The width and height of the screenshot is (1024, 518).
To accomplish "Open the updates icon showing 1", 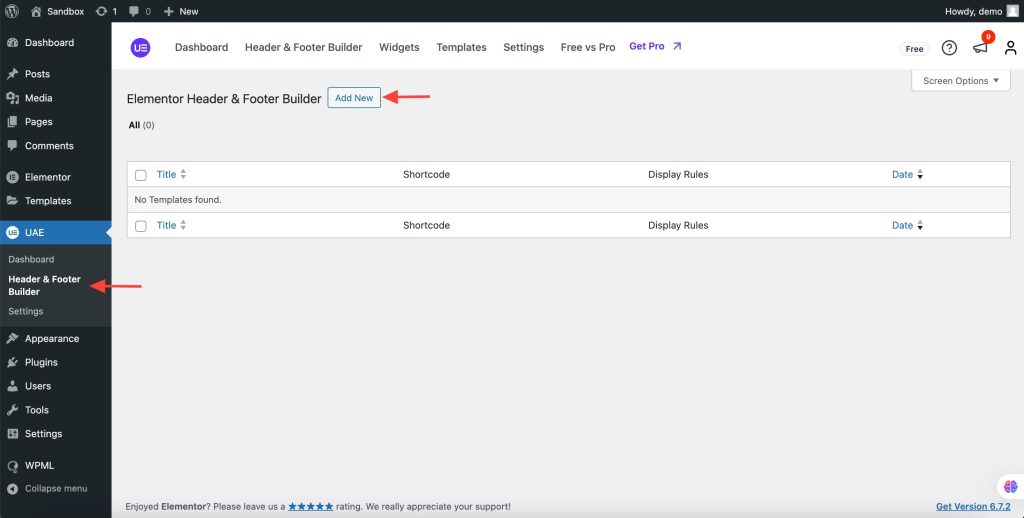I will 106,11.
